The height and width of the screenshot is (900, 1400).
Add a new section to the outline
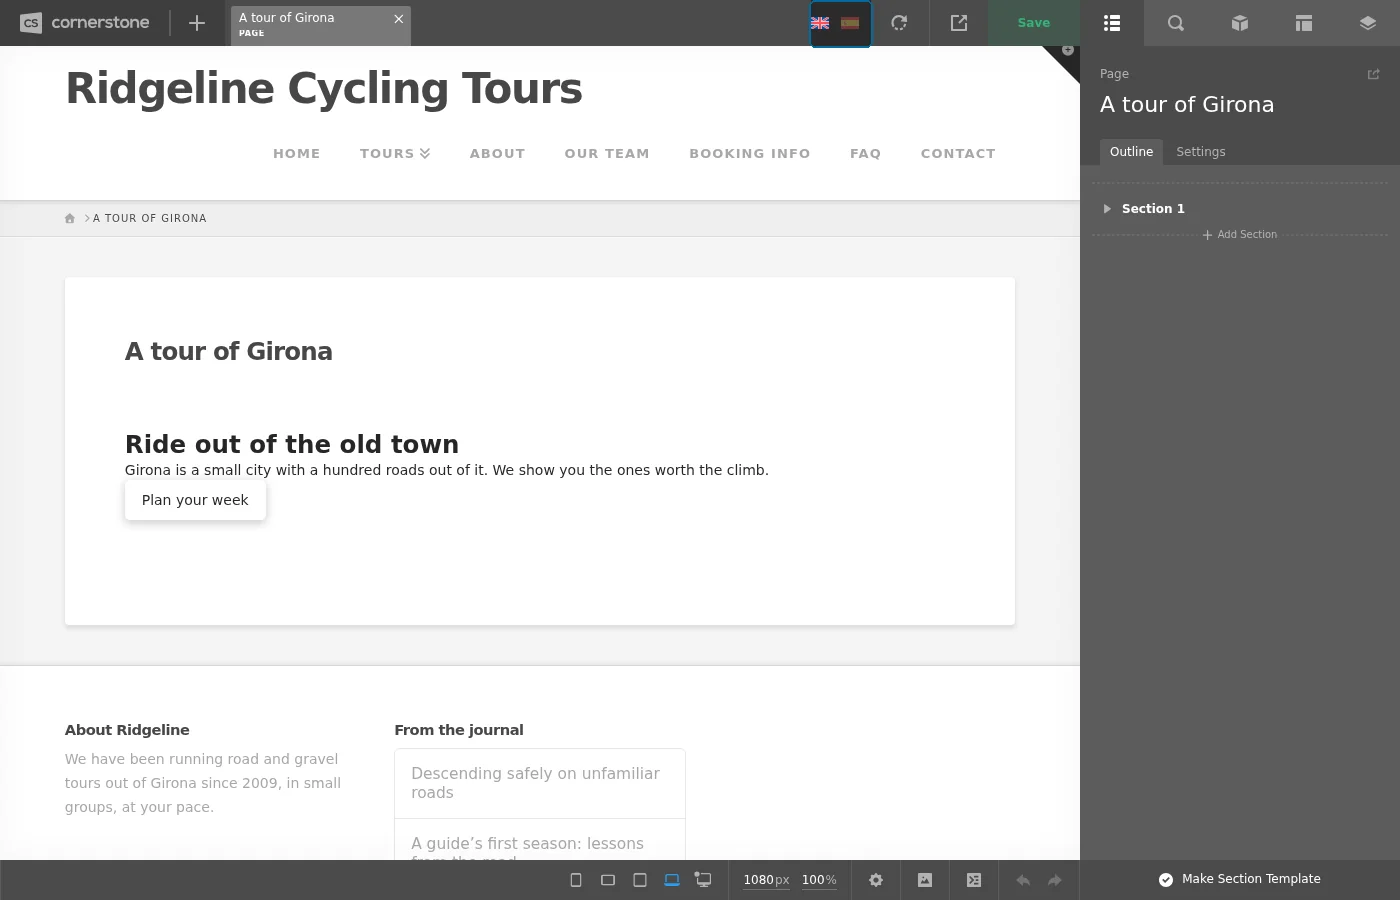click(x=1240, y=235)
